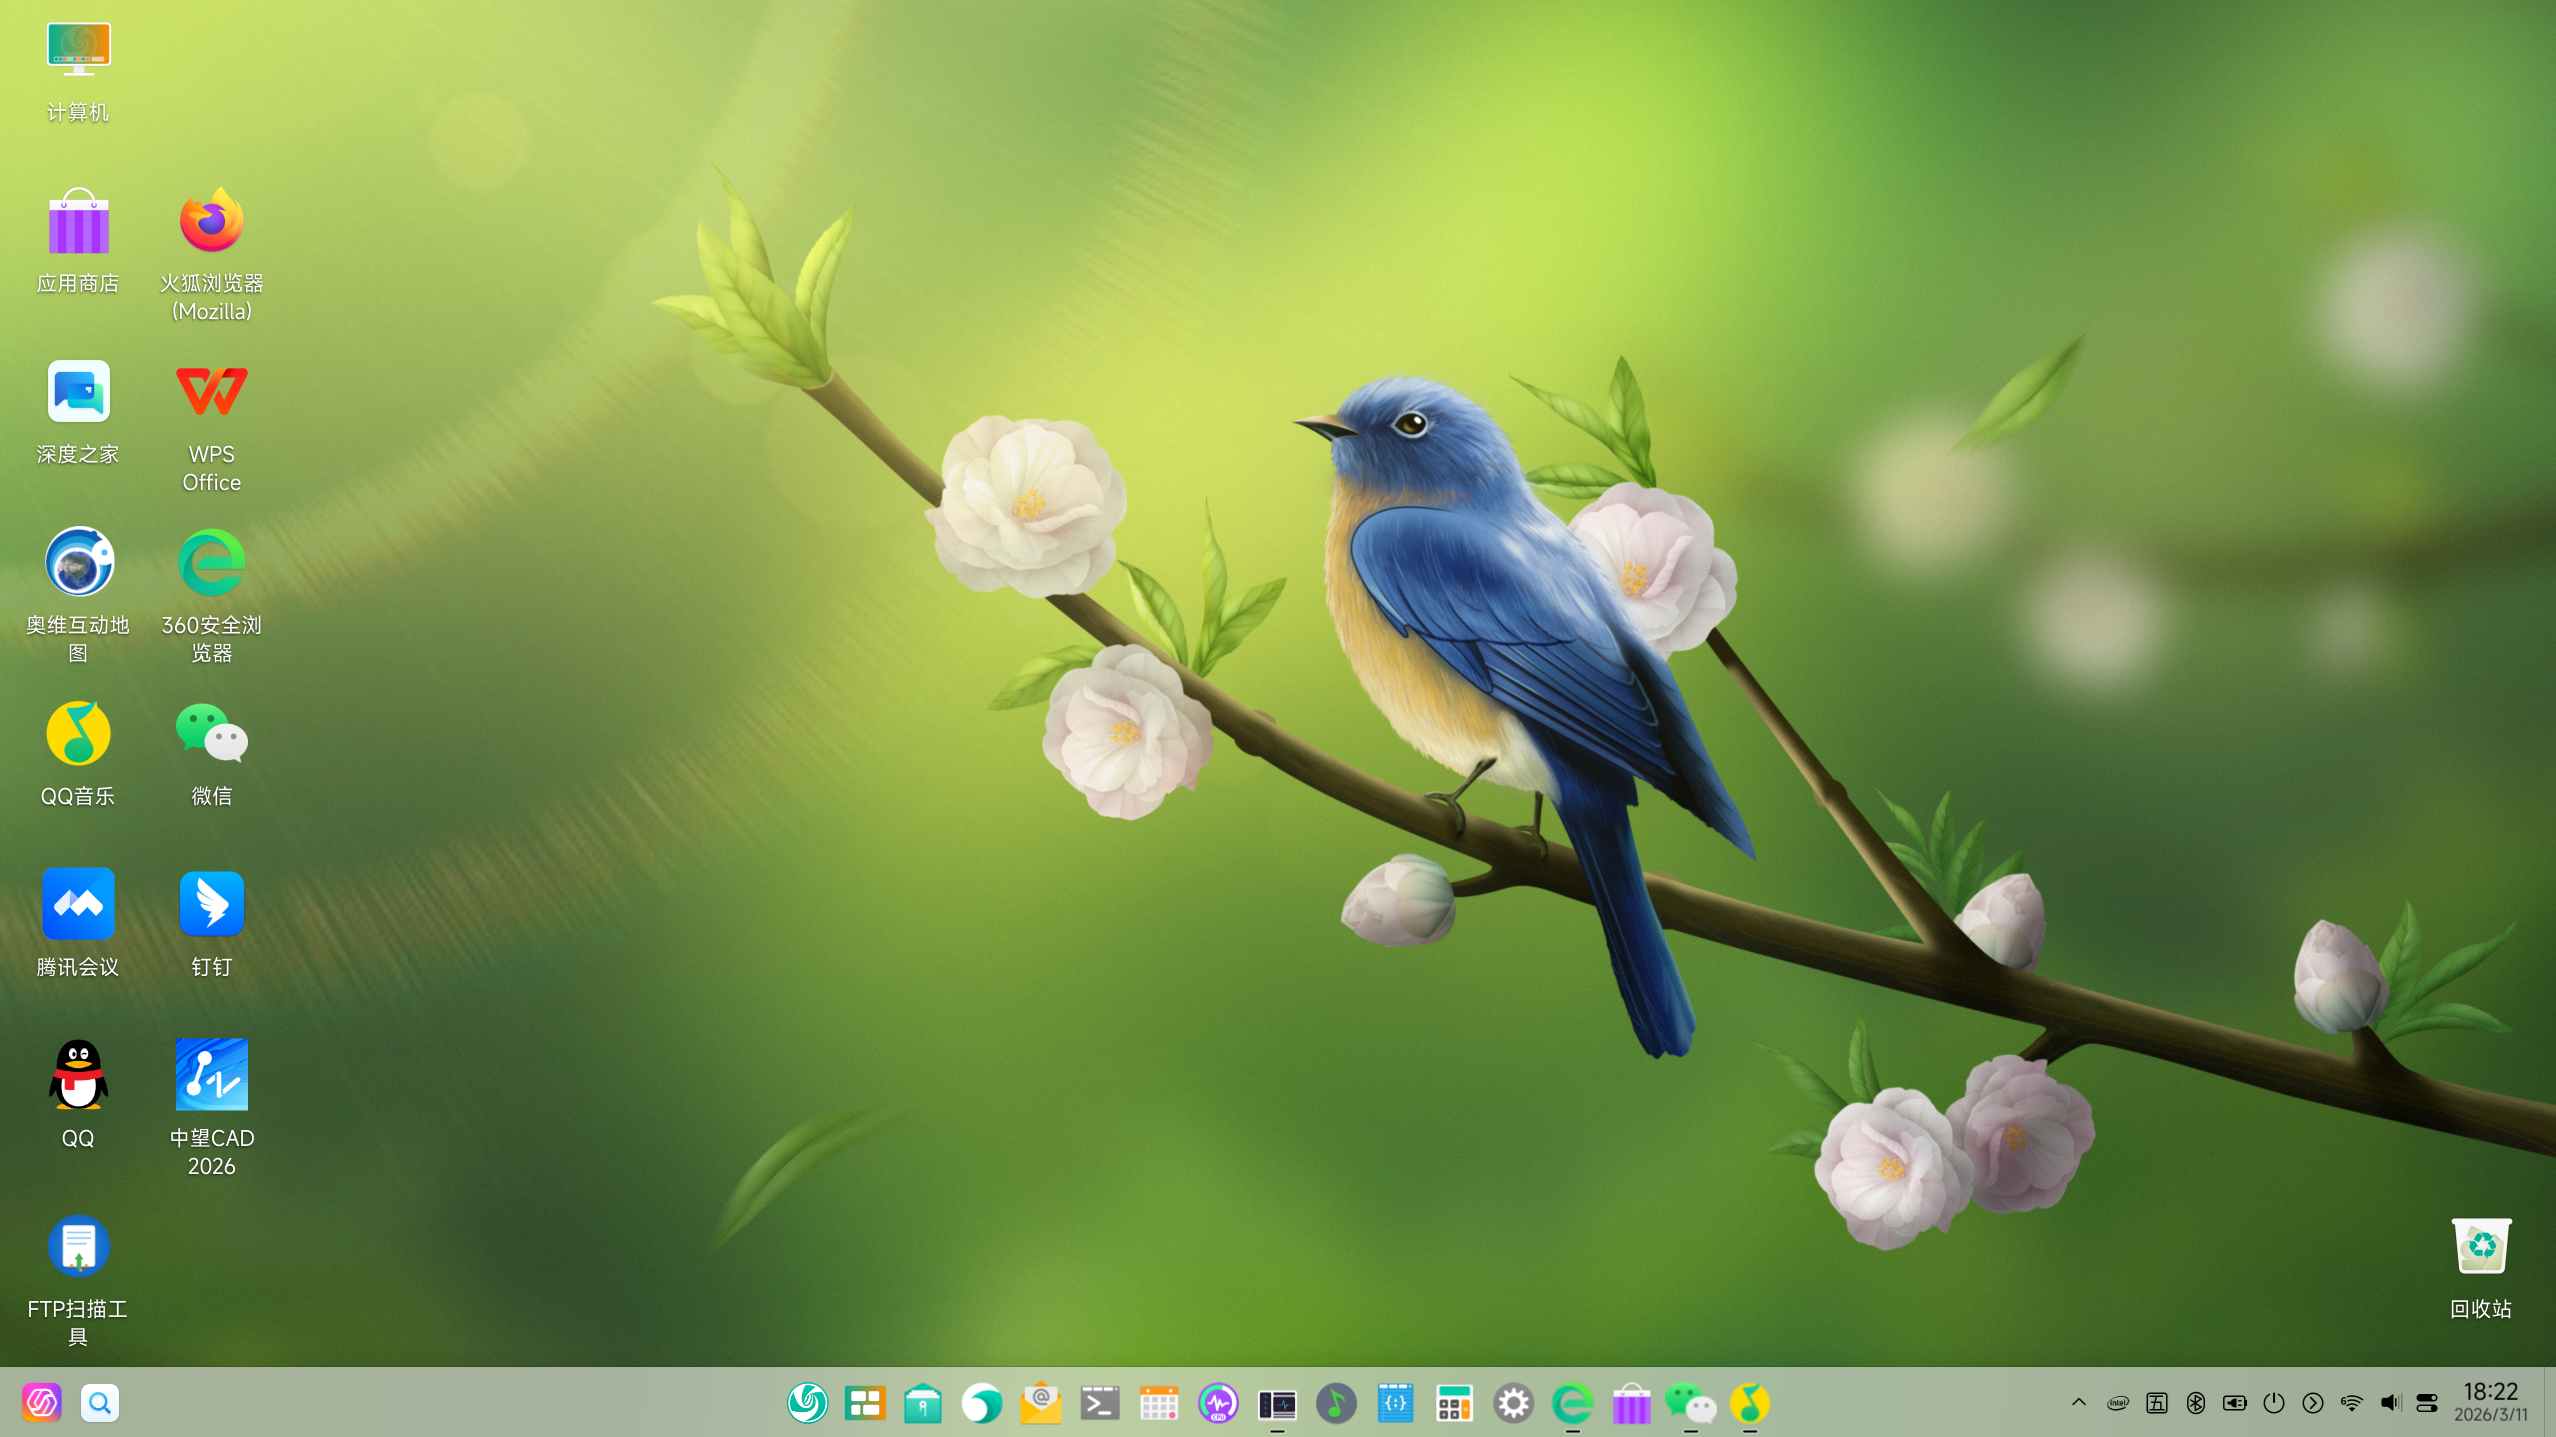Viewport: 2556px width, 1437px height.
Task: Open the calculator from the dock
Action: point(1454,1404)
